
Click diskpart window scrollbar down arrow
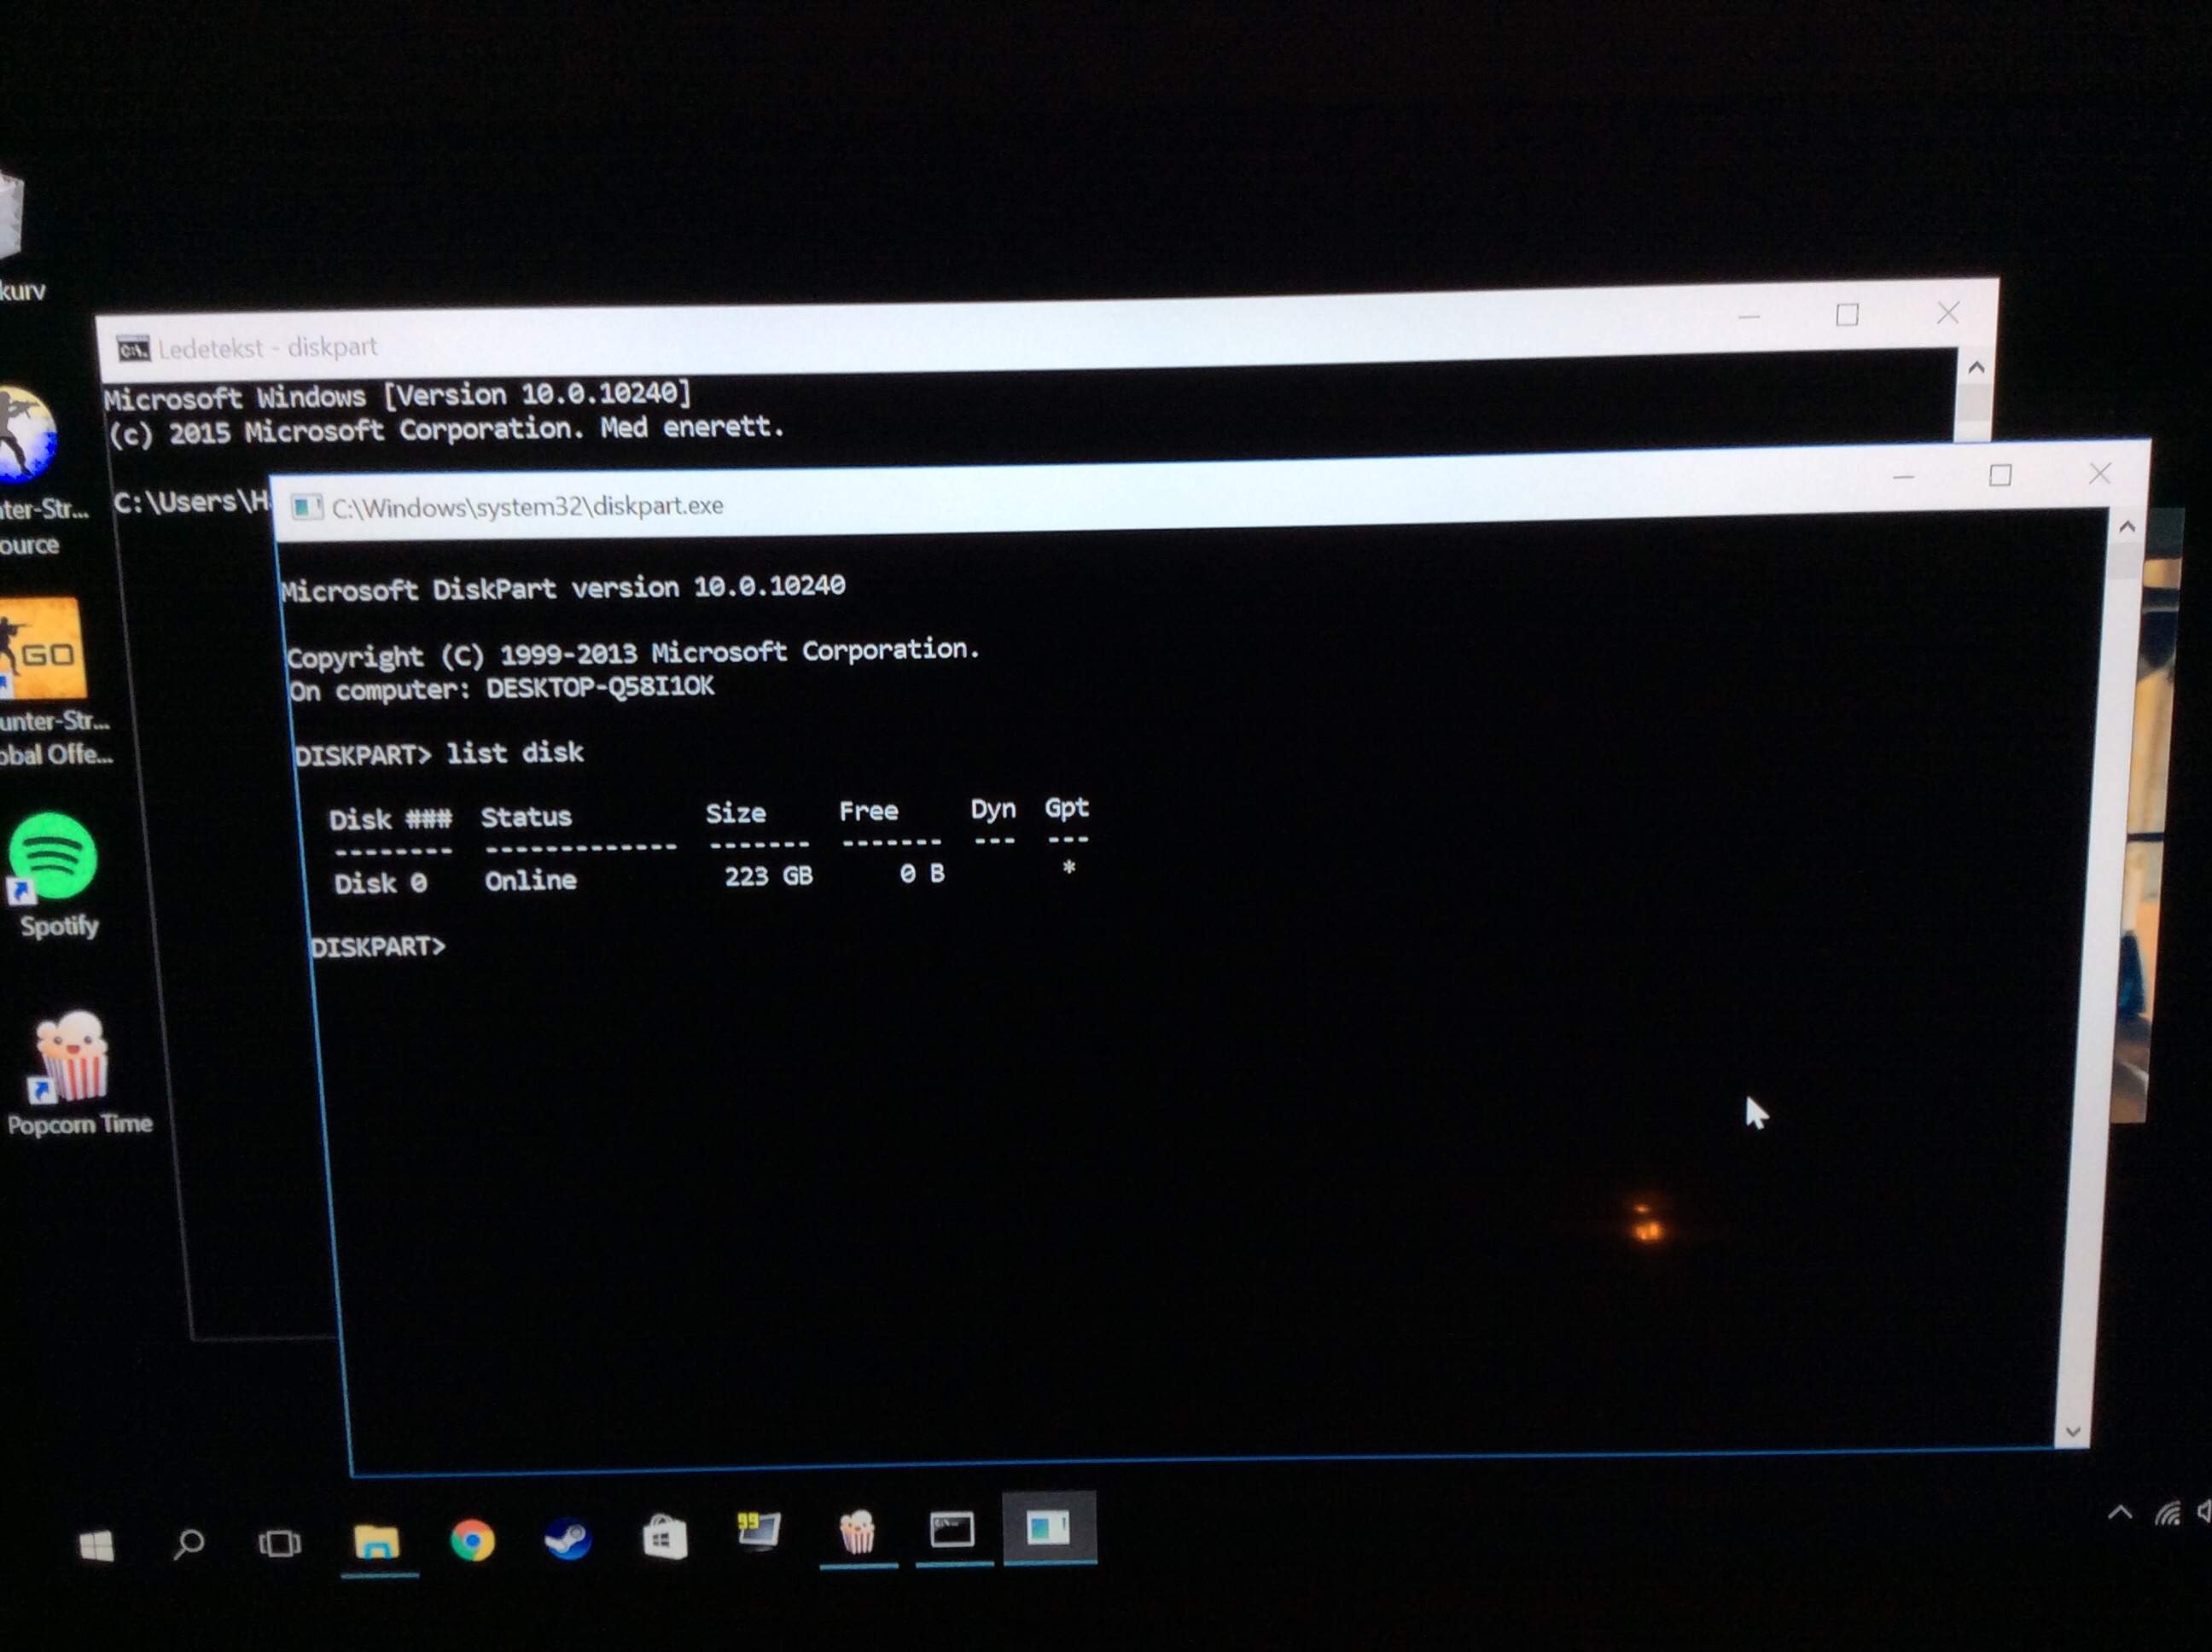click(x=2073, y=1431)
